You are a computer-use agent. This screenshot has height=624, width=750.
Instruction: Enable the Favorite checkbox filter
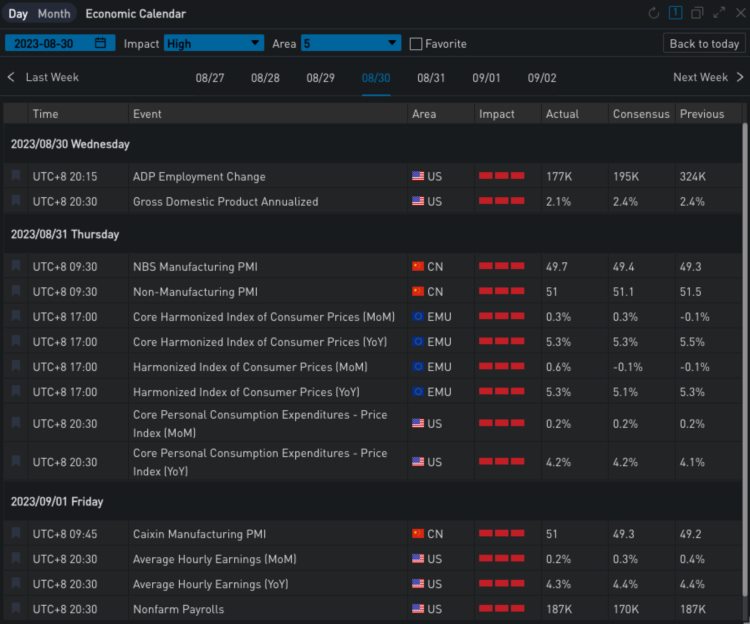click(417, 44)
